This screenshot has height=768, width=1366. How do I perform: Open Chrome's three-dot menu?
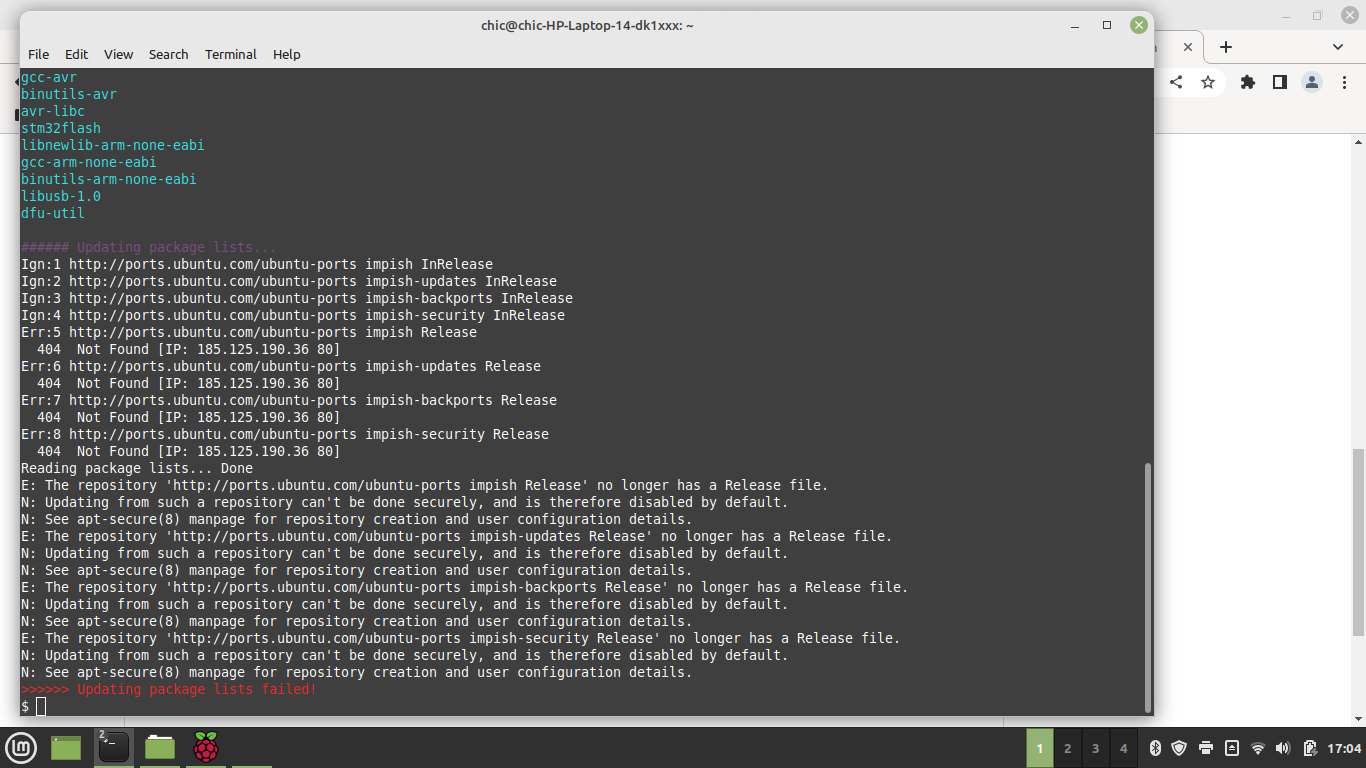(1344, 83)
